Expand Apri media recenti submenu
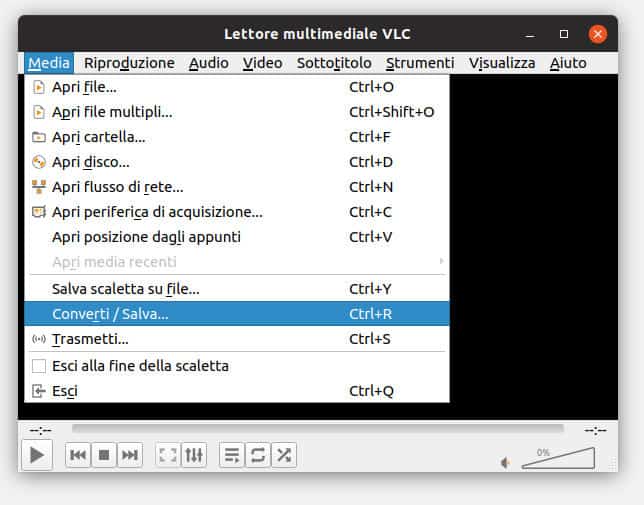 237,262
